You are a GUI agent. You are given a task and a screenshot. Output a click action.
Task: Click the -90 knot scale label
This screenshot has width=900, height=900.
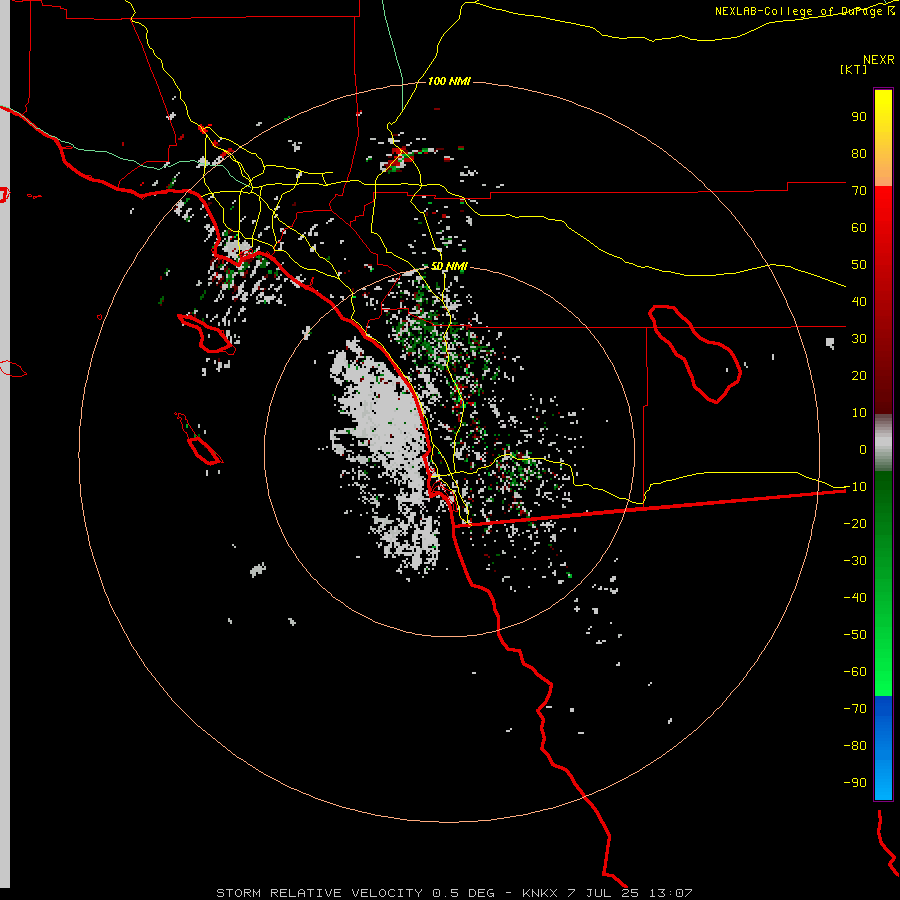(x=855, y=783)
